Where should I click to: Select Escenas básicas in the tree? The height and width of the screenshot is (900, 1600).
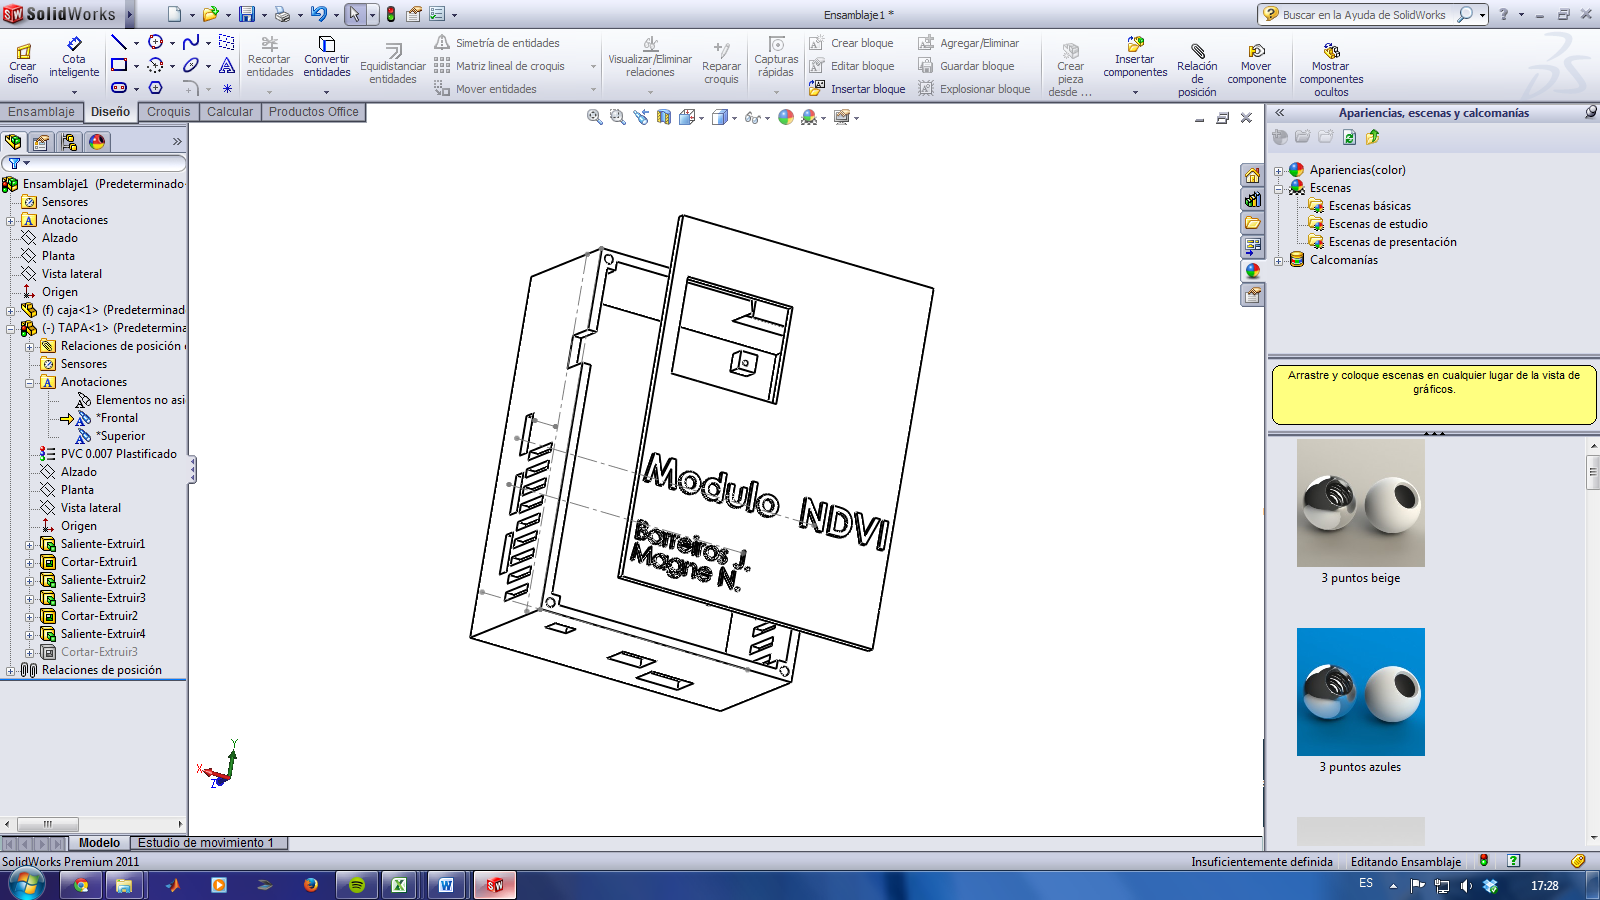pyautogui.click(x=1370, y=206)
